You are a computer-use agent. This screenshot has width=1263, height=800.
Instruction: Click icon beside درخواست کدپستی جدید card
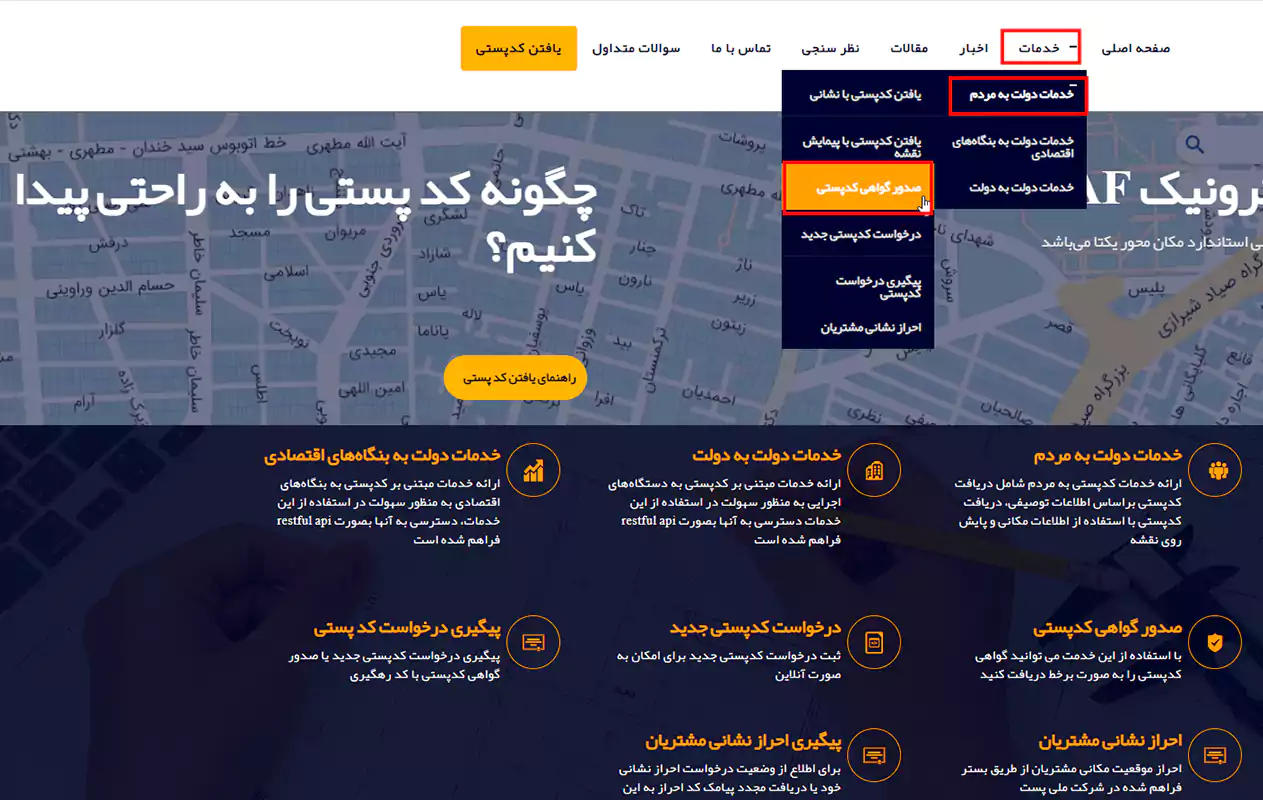[874, 643]
